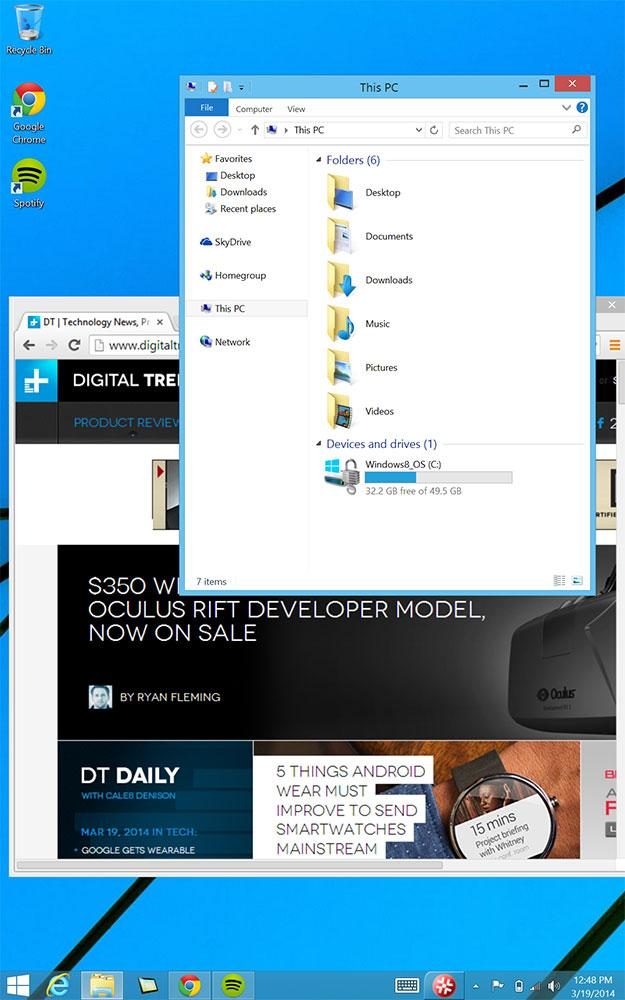Open Recent places in the navigation pane

pos(240,209)
